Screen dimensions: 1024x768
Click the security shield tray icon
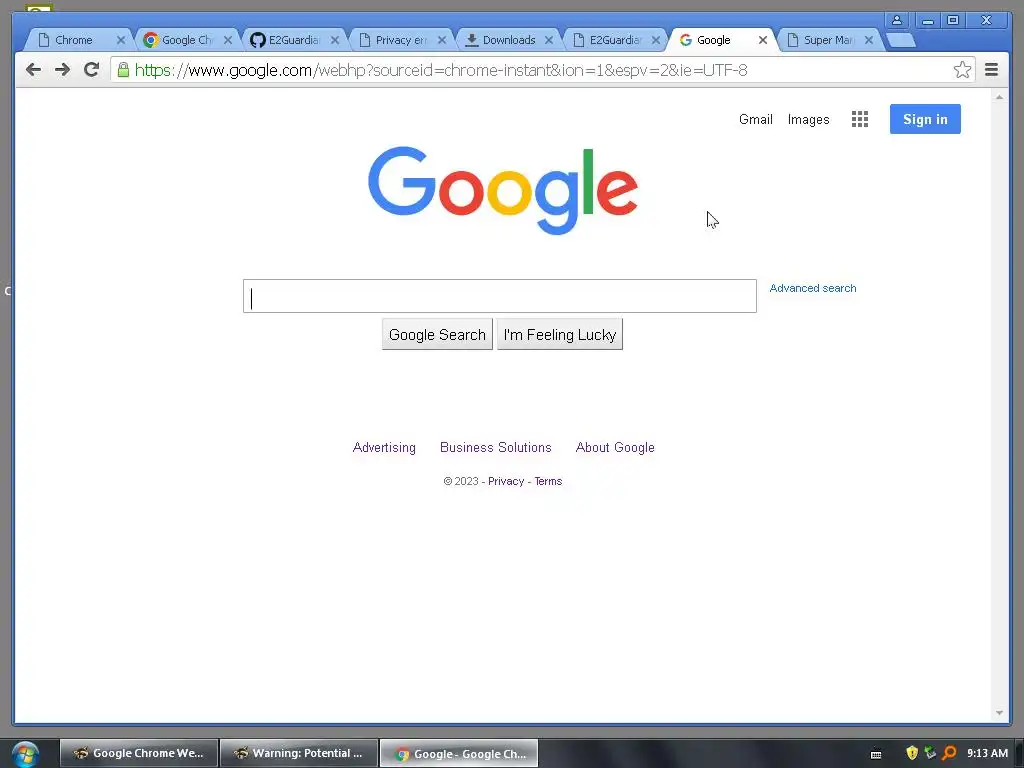(x=912, y=753)
